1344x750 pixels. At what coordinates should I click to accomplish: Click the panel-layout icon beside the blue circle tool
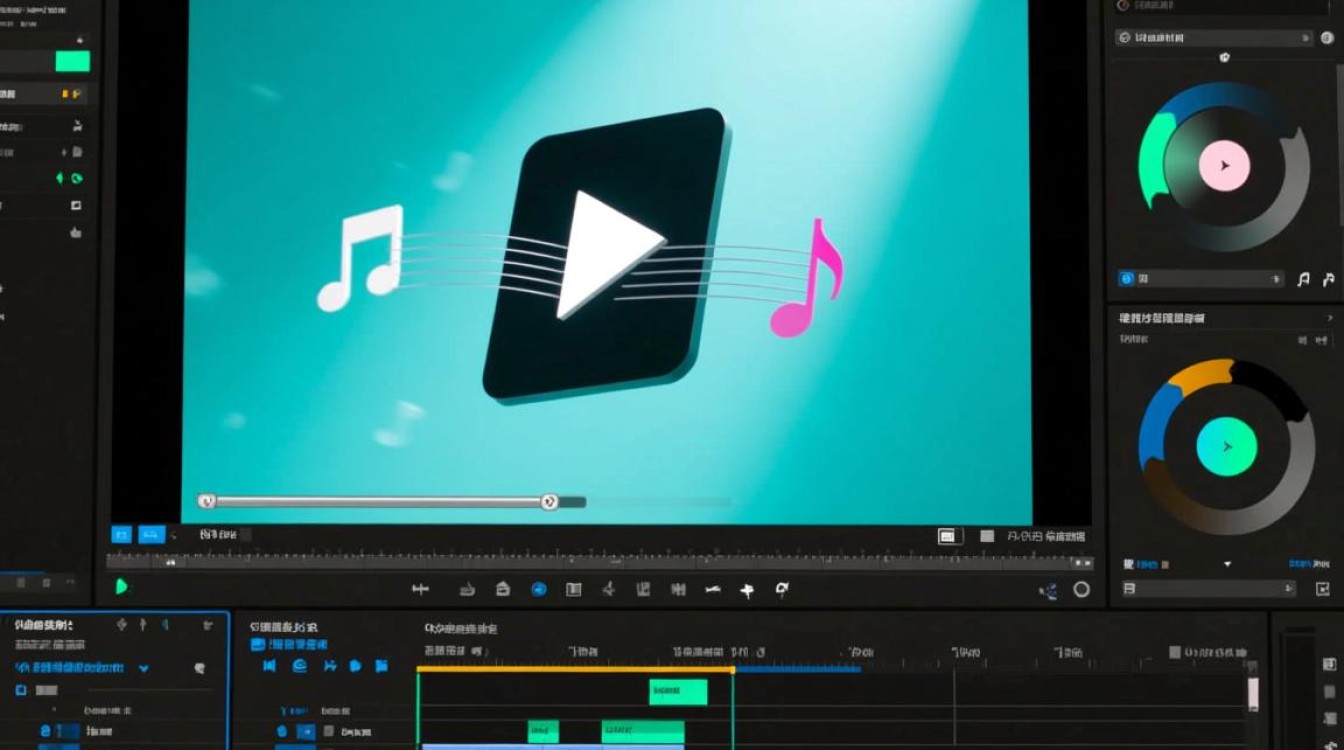(x=573, y=589)
